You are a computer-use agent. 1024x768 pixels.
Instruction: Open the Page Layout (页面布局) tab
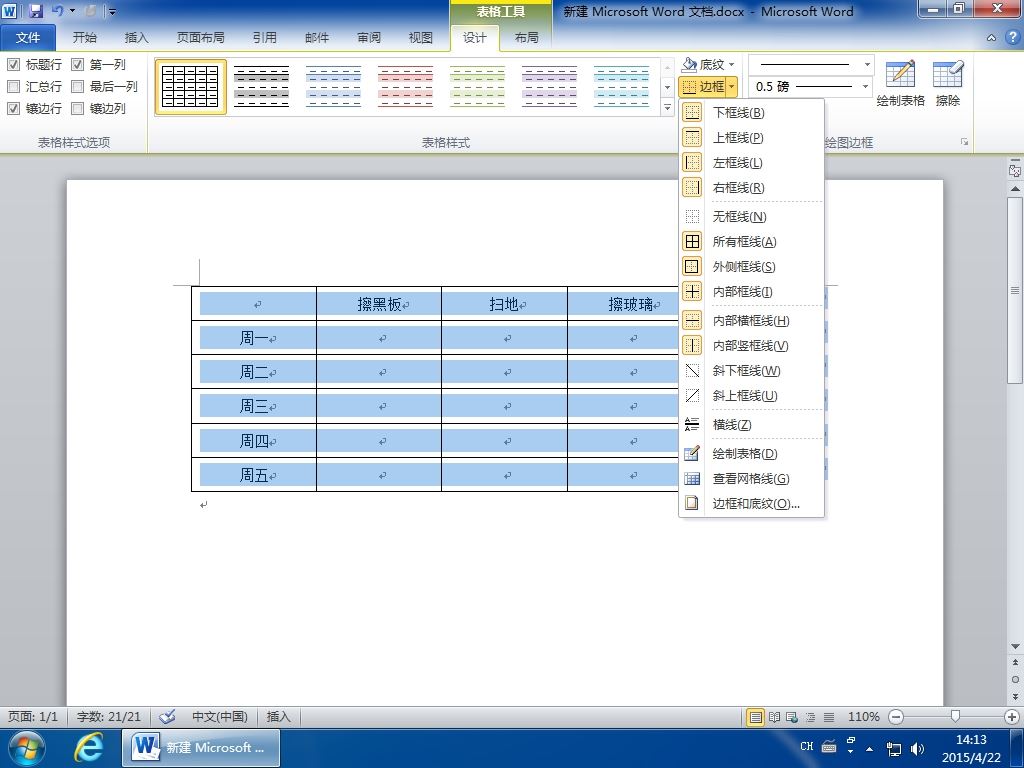200,37
